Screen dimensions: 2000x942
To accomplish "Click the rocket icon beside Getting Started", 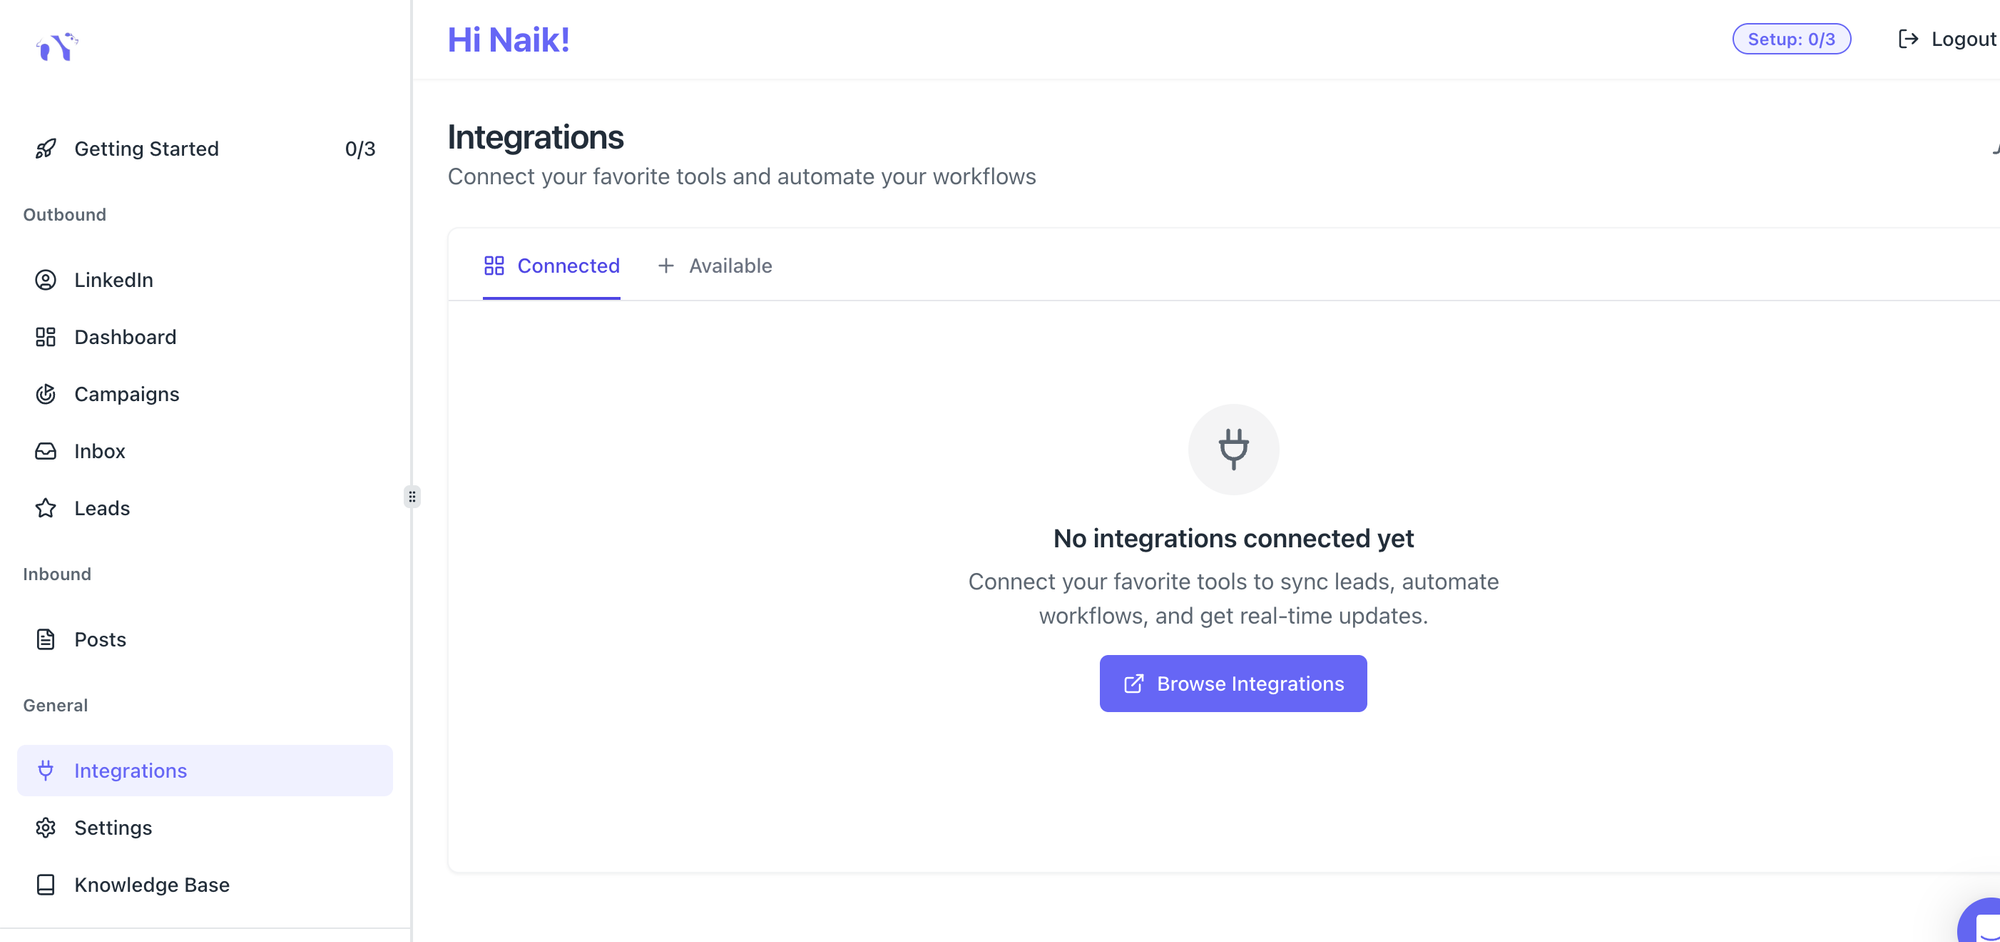I will (46, 149).
